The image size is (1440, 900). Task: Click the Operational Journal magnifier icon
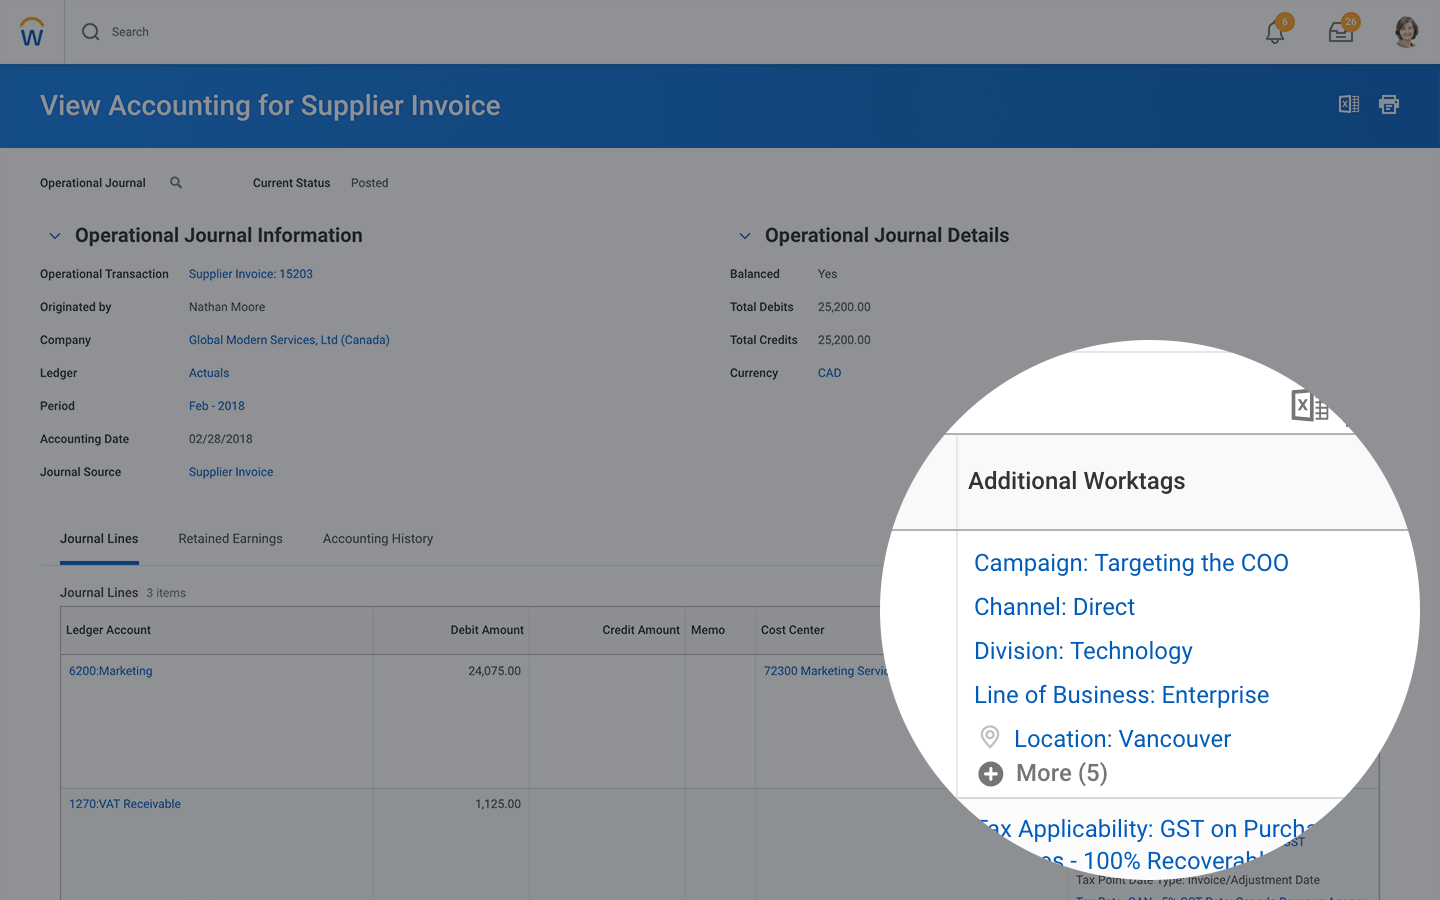point(176,183)
